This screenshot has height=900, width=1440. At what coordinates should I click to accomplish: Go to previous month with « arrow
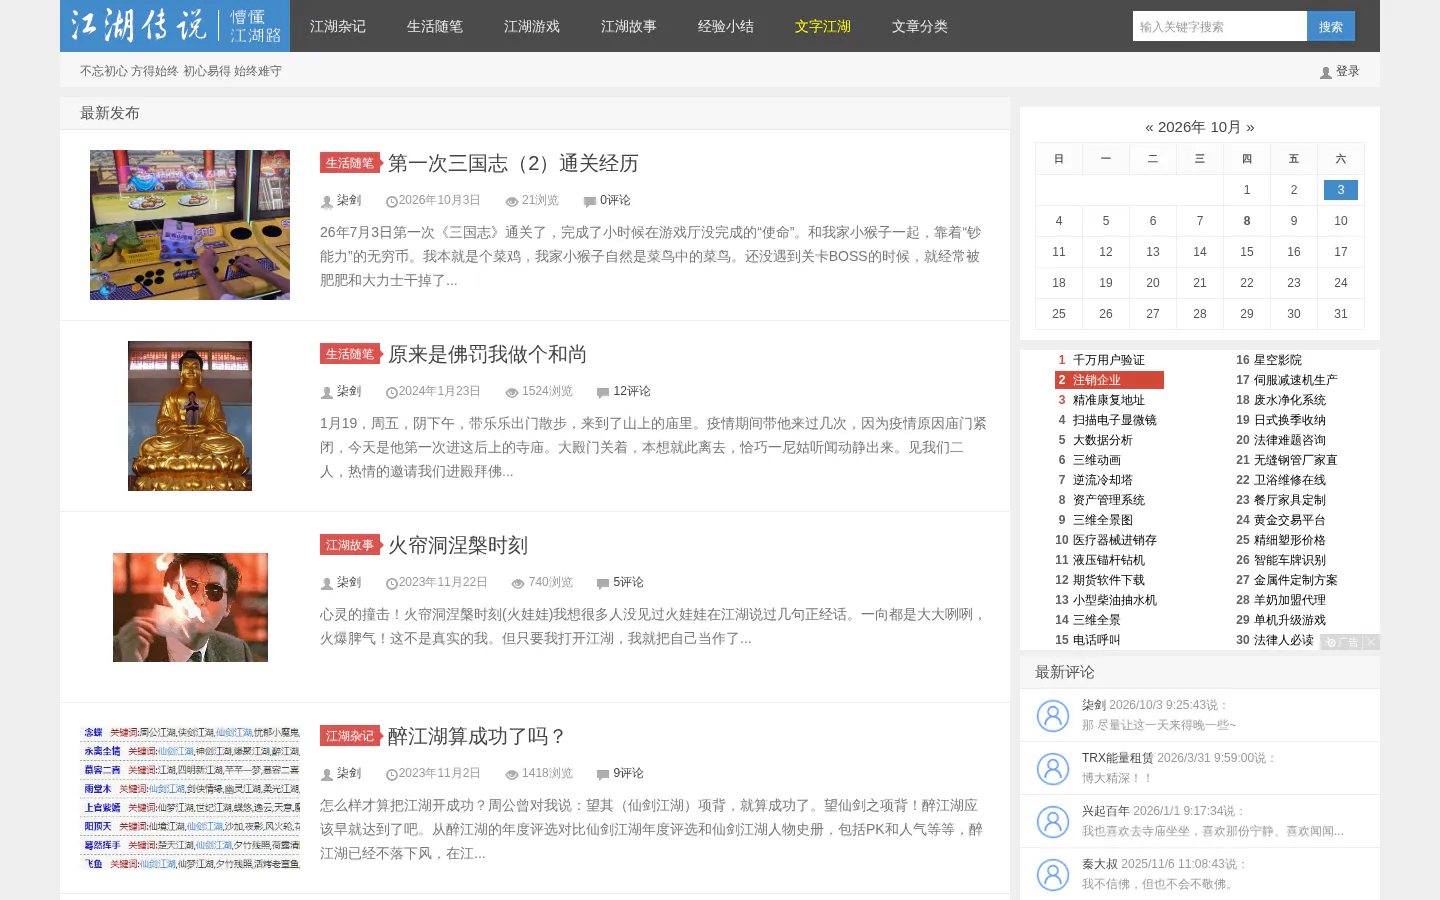point(1149,127)
